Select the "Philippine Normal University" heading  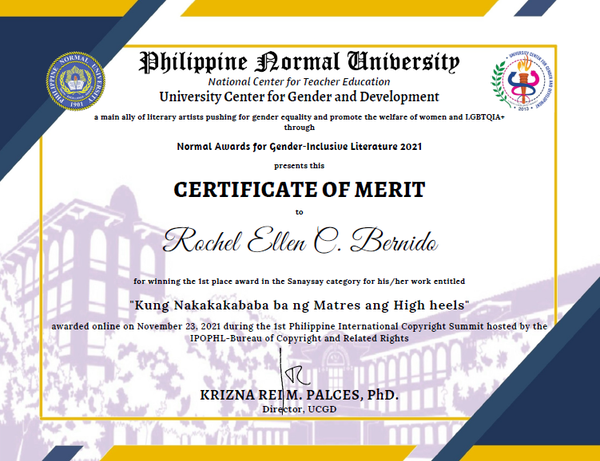click(300, 62)
